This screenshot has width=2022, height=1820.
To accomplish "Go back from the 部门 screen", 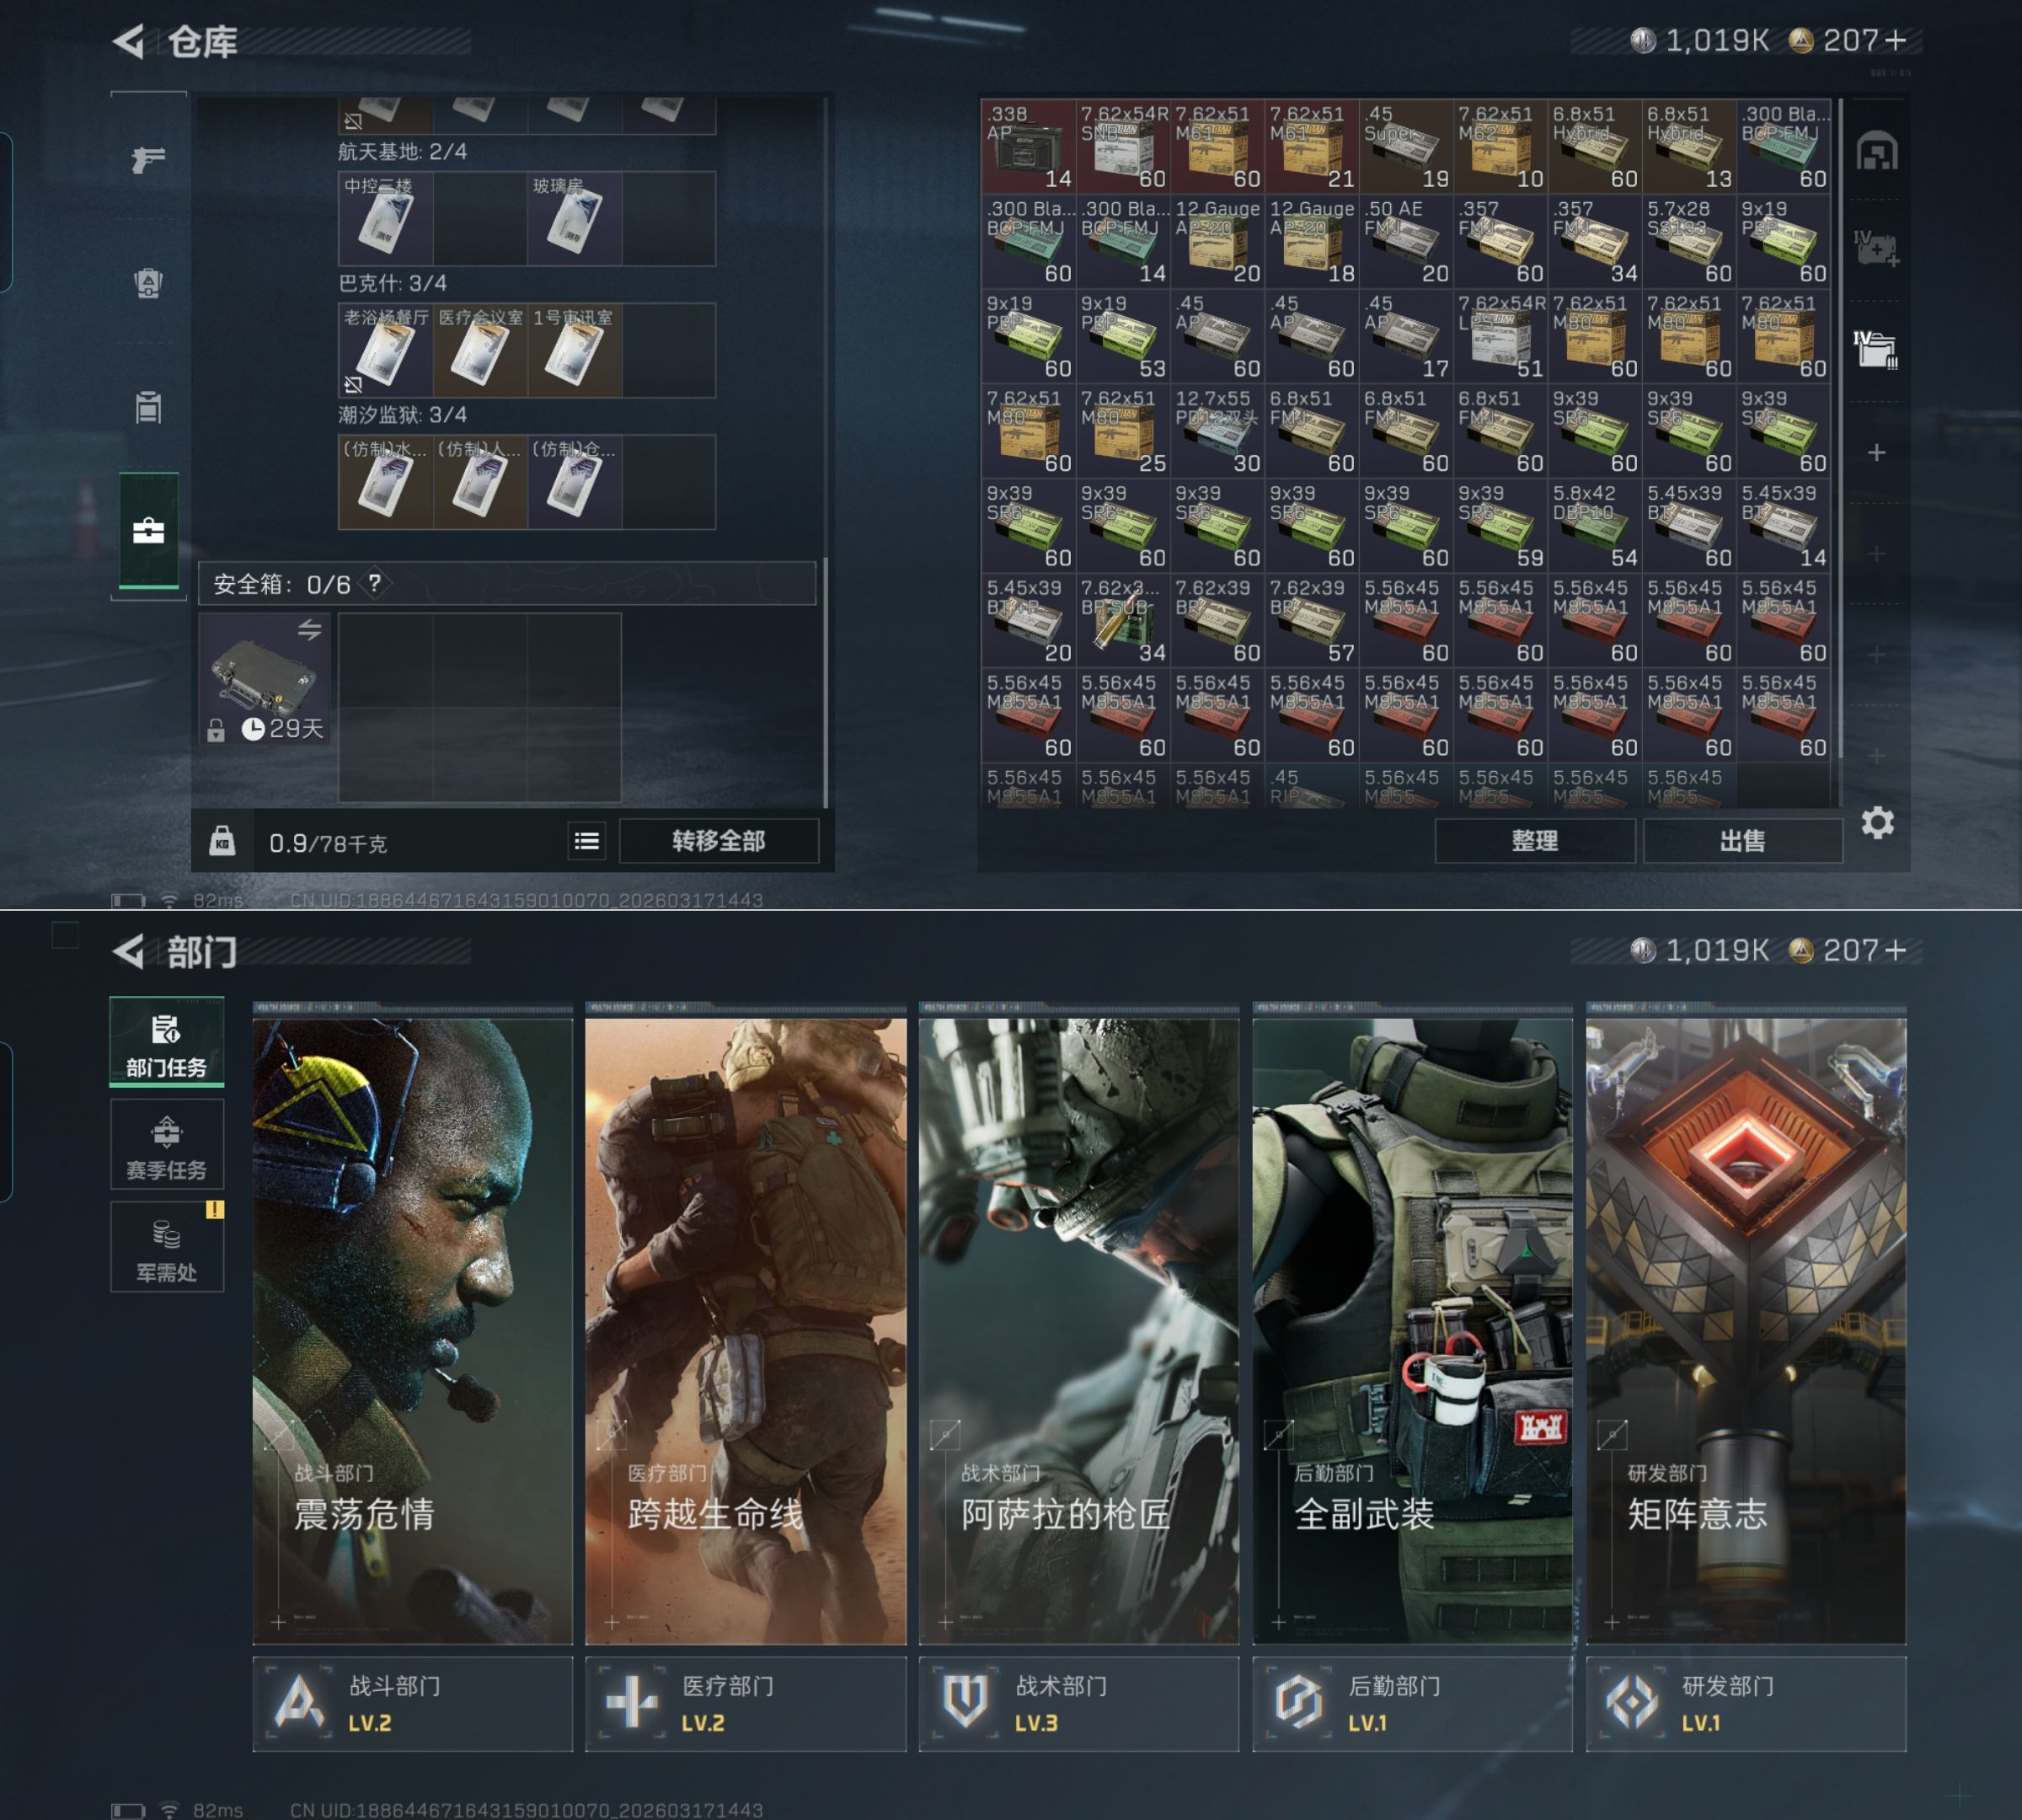I will point(129,951).
